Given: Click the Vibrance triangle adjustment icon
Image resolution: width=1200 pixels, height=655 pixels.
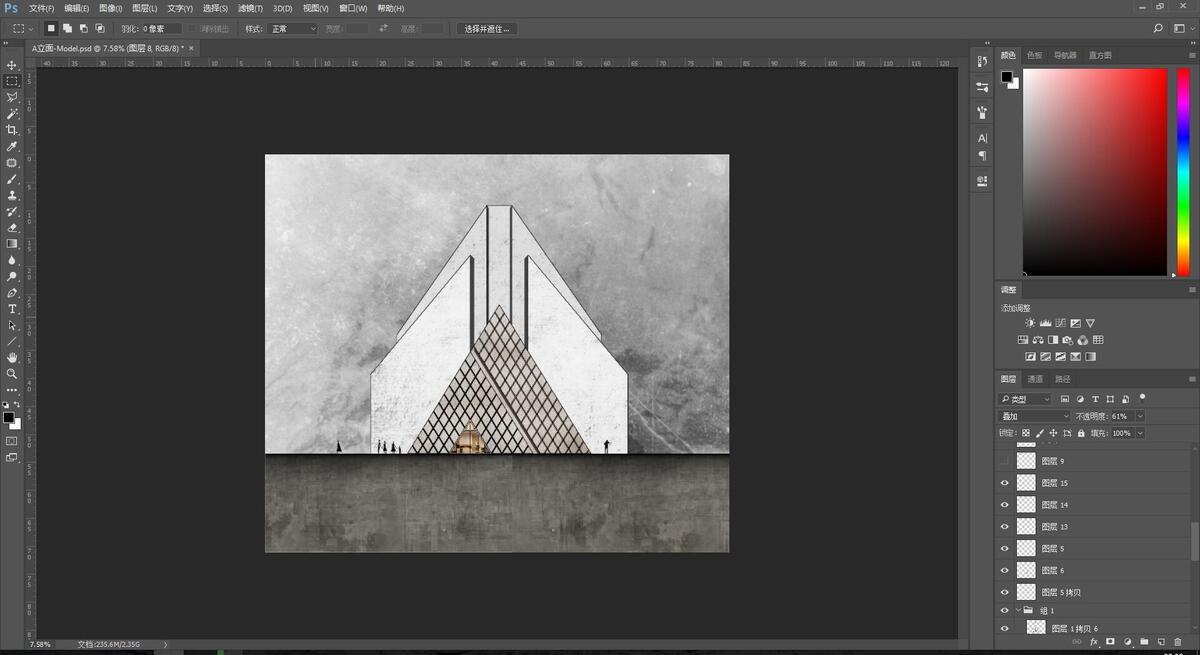Looking at the screenshot, I should [x=1090, y=323].
